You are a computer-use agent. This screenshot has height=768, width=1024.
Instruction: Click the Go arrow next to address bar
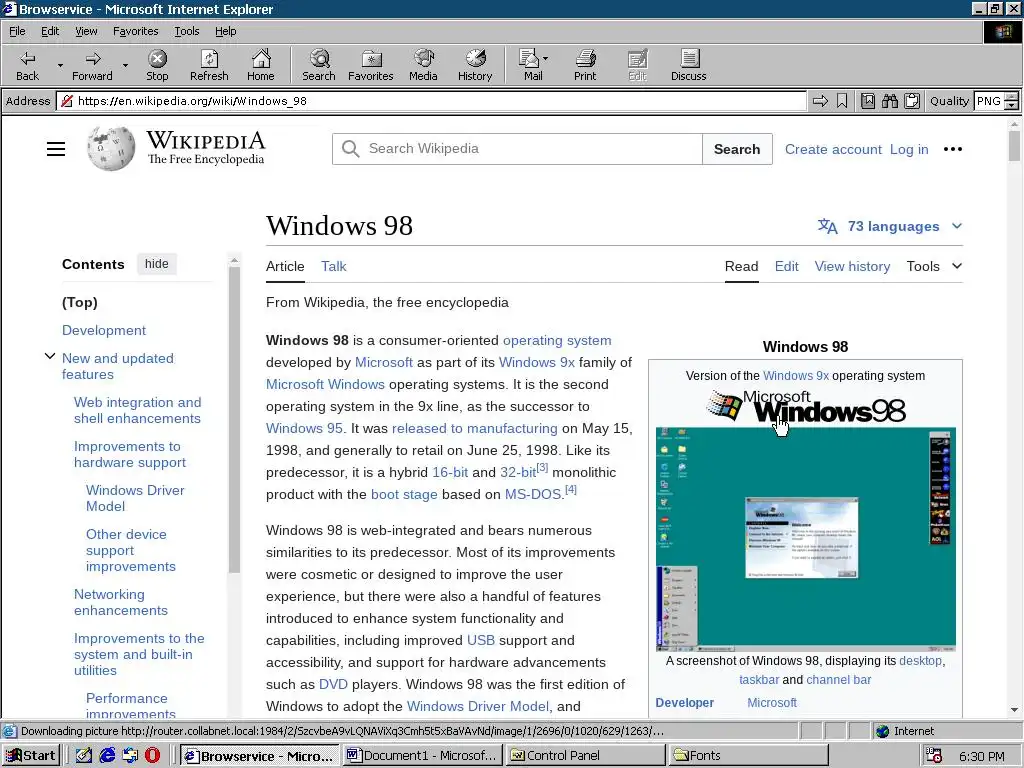click(820, 101)
